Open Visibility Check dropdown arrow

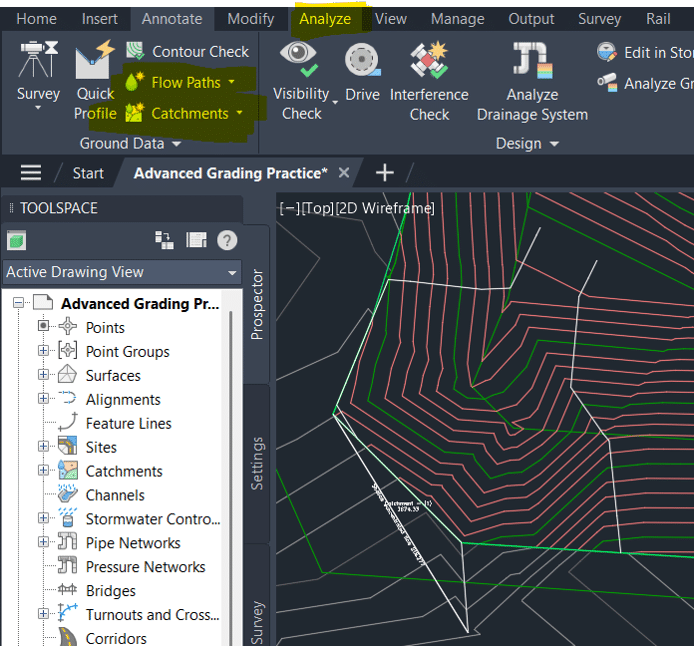[335, 103]
